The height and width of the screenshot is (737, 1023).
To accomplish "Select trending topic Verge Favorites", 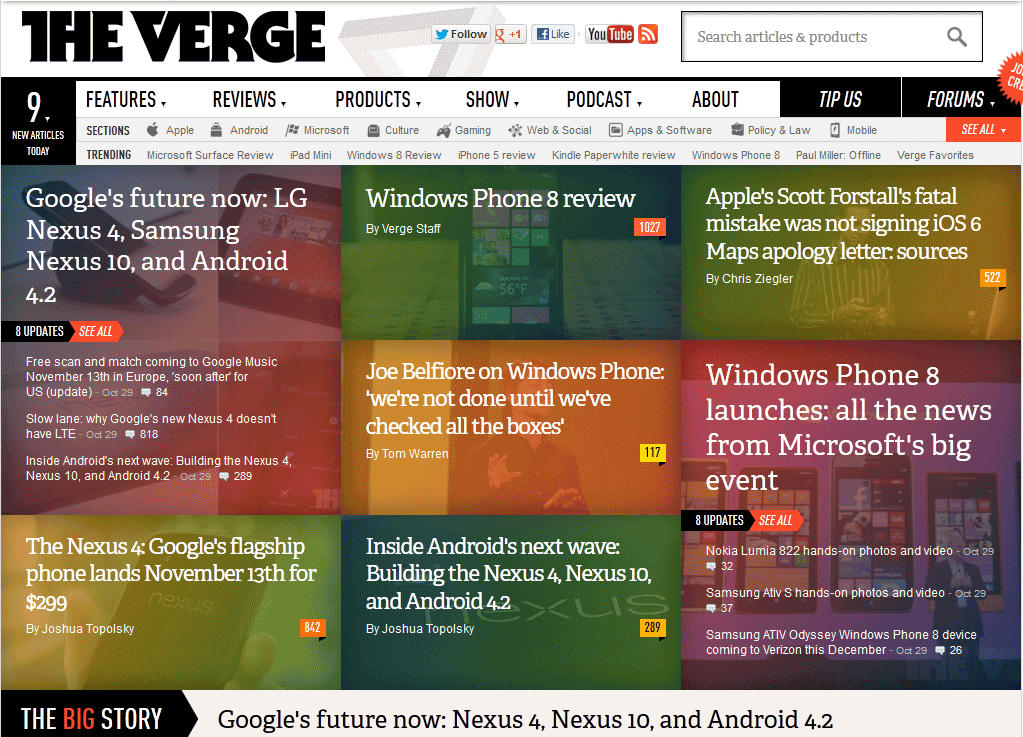I will pyautogui.click(x=936, y=155).
